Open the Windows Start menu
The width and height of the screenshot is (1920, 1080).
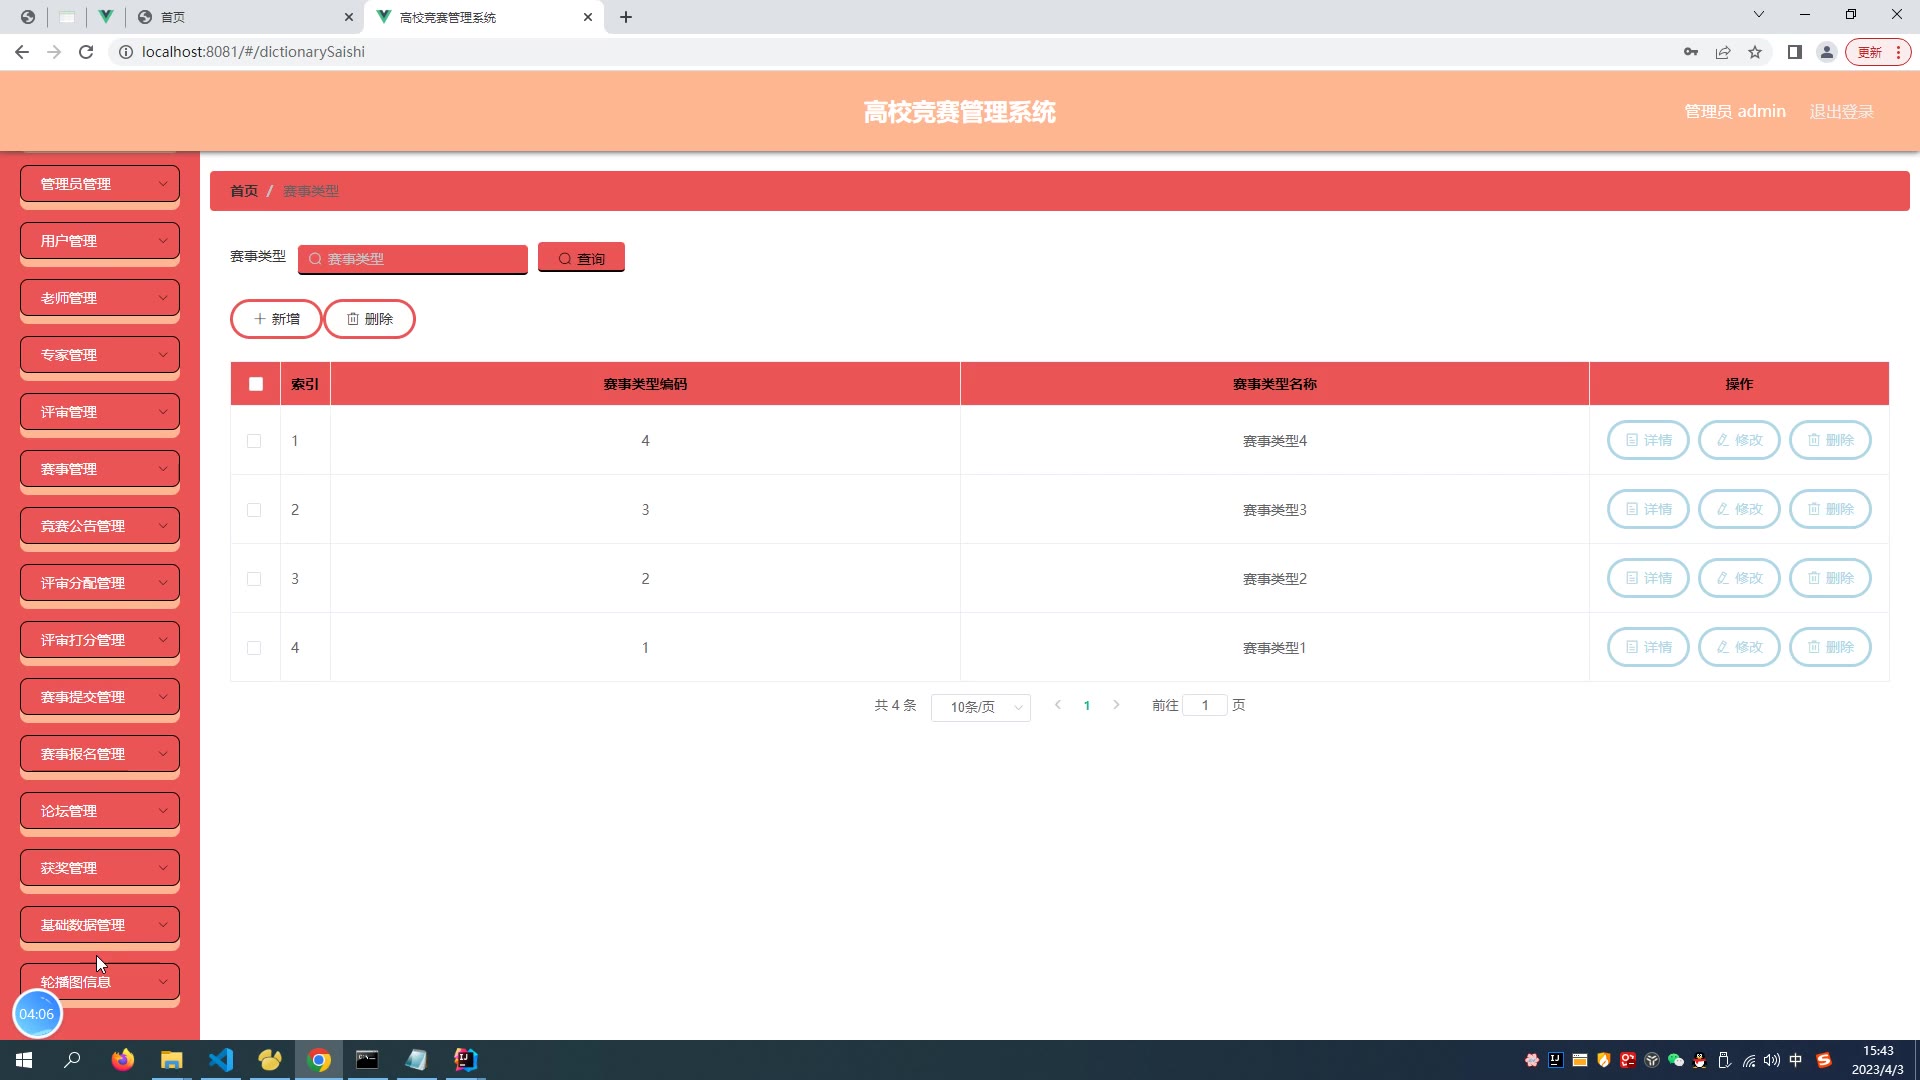(24, 1060)
